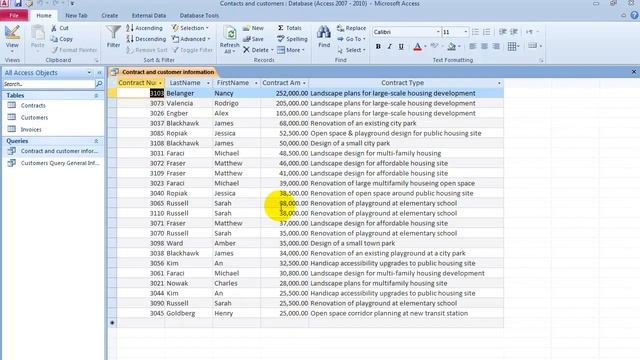Select Contract and customer infor... query in pane

point(59,151)
